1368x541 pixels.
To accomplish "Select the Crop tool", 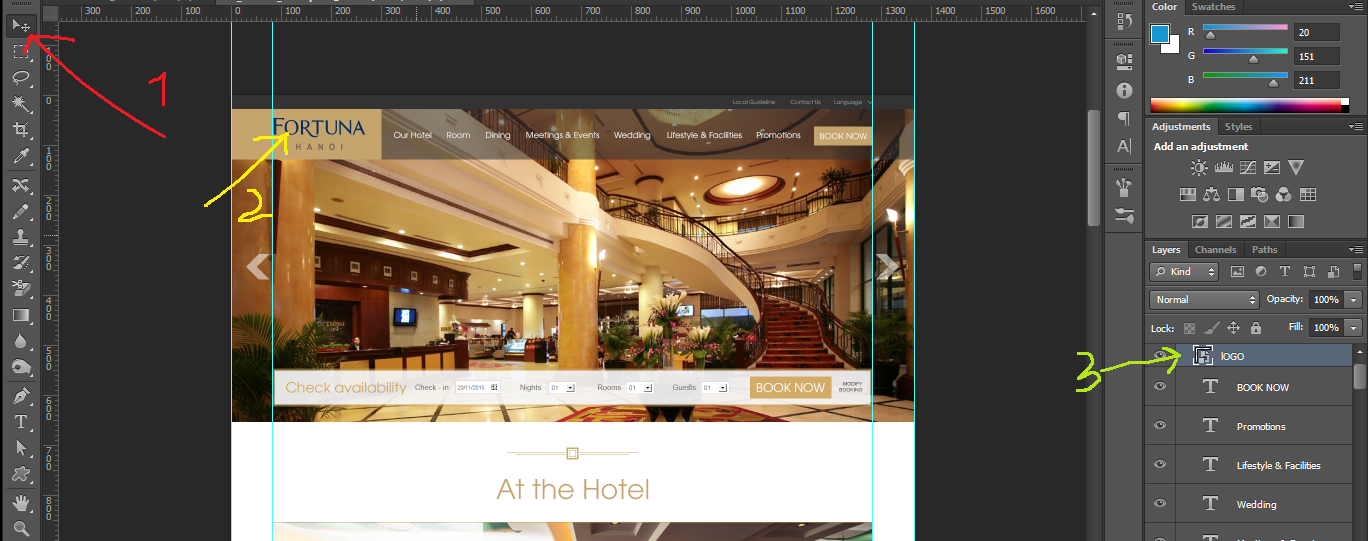I will (21, 130).
